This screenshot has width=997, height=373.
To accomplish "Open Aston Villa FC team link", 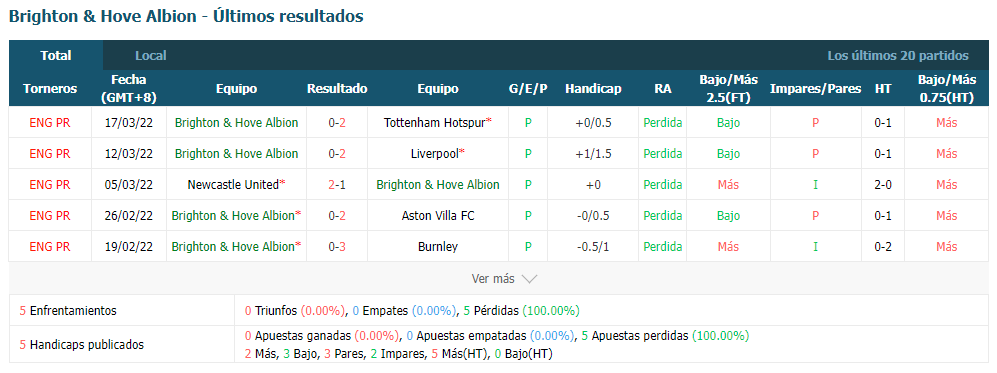I will [x=437, y=215].
